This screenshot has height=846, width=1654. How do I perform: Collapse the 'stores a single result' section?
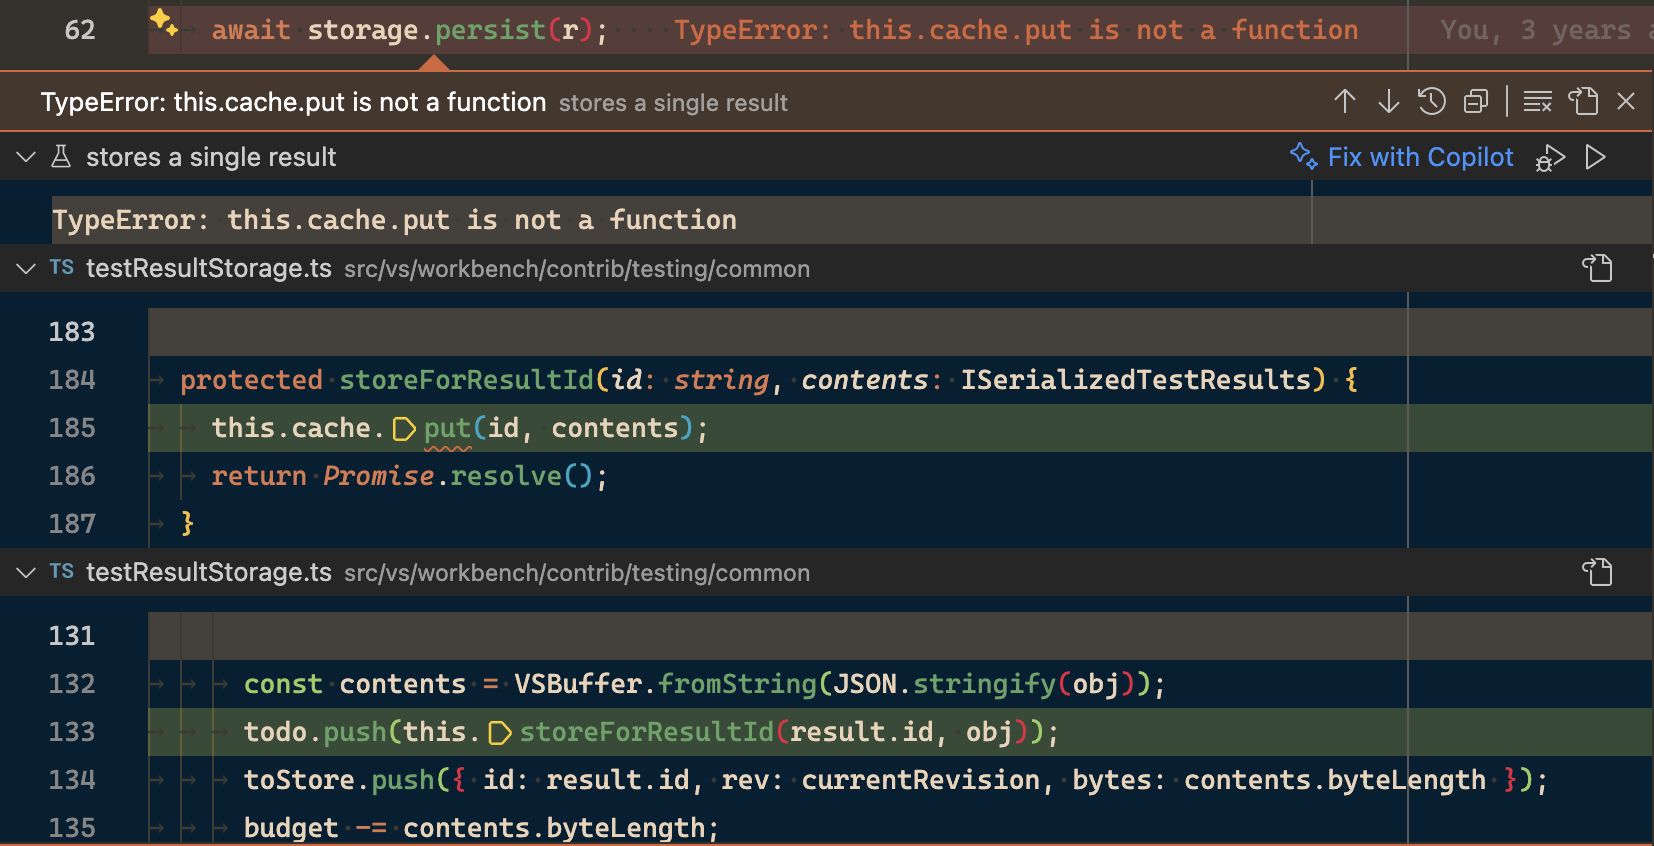27,157
